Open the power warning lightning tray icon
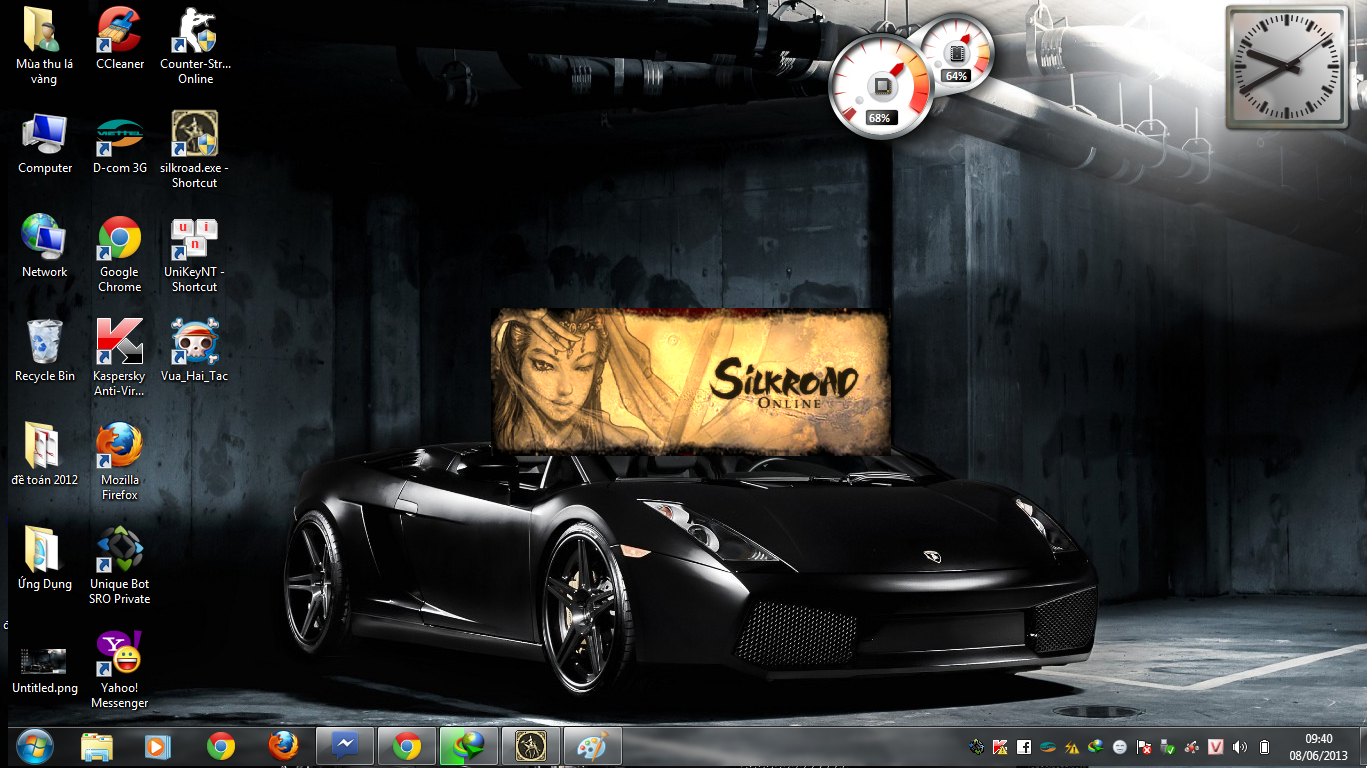1367x768 pixels. (1072, 746)
